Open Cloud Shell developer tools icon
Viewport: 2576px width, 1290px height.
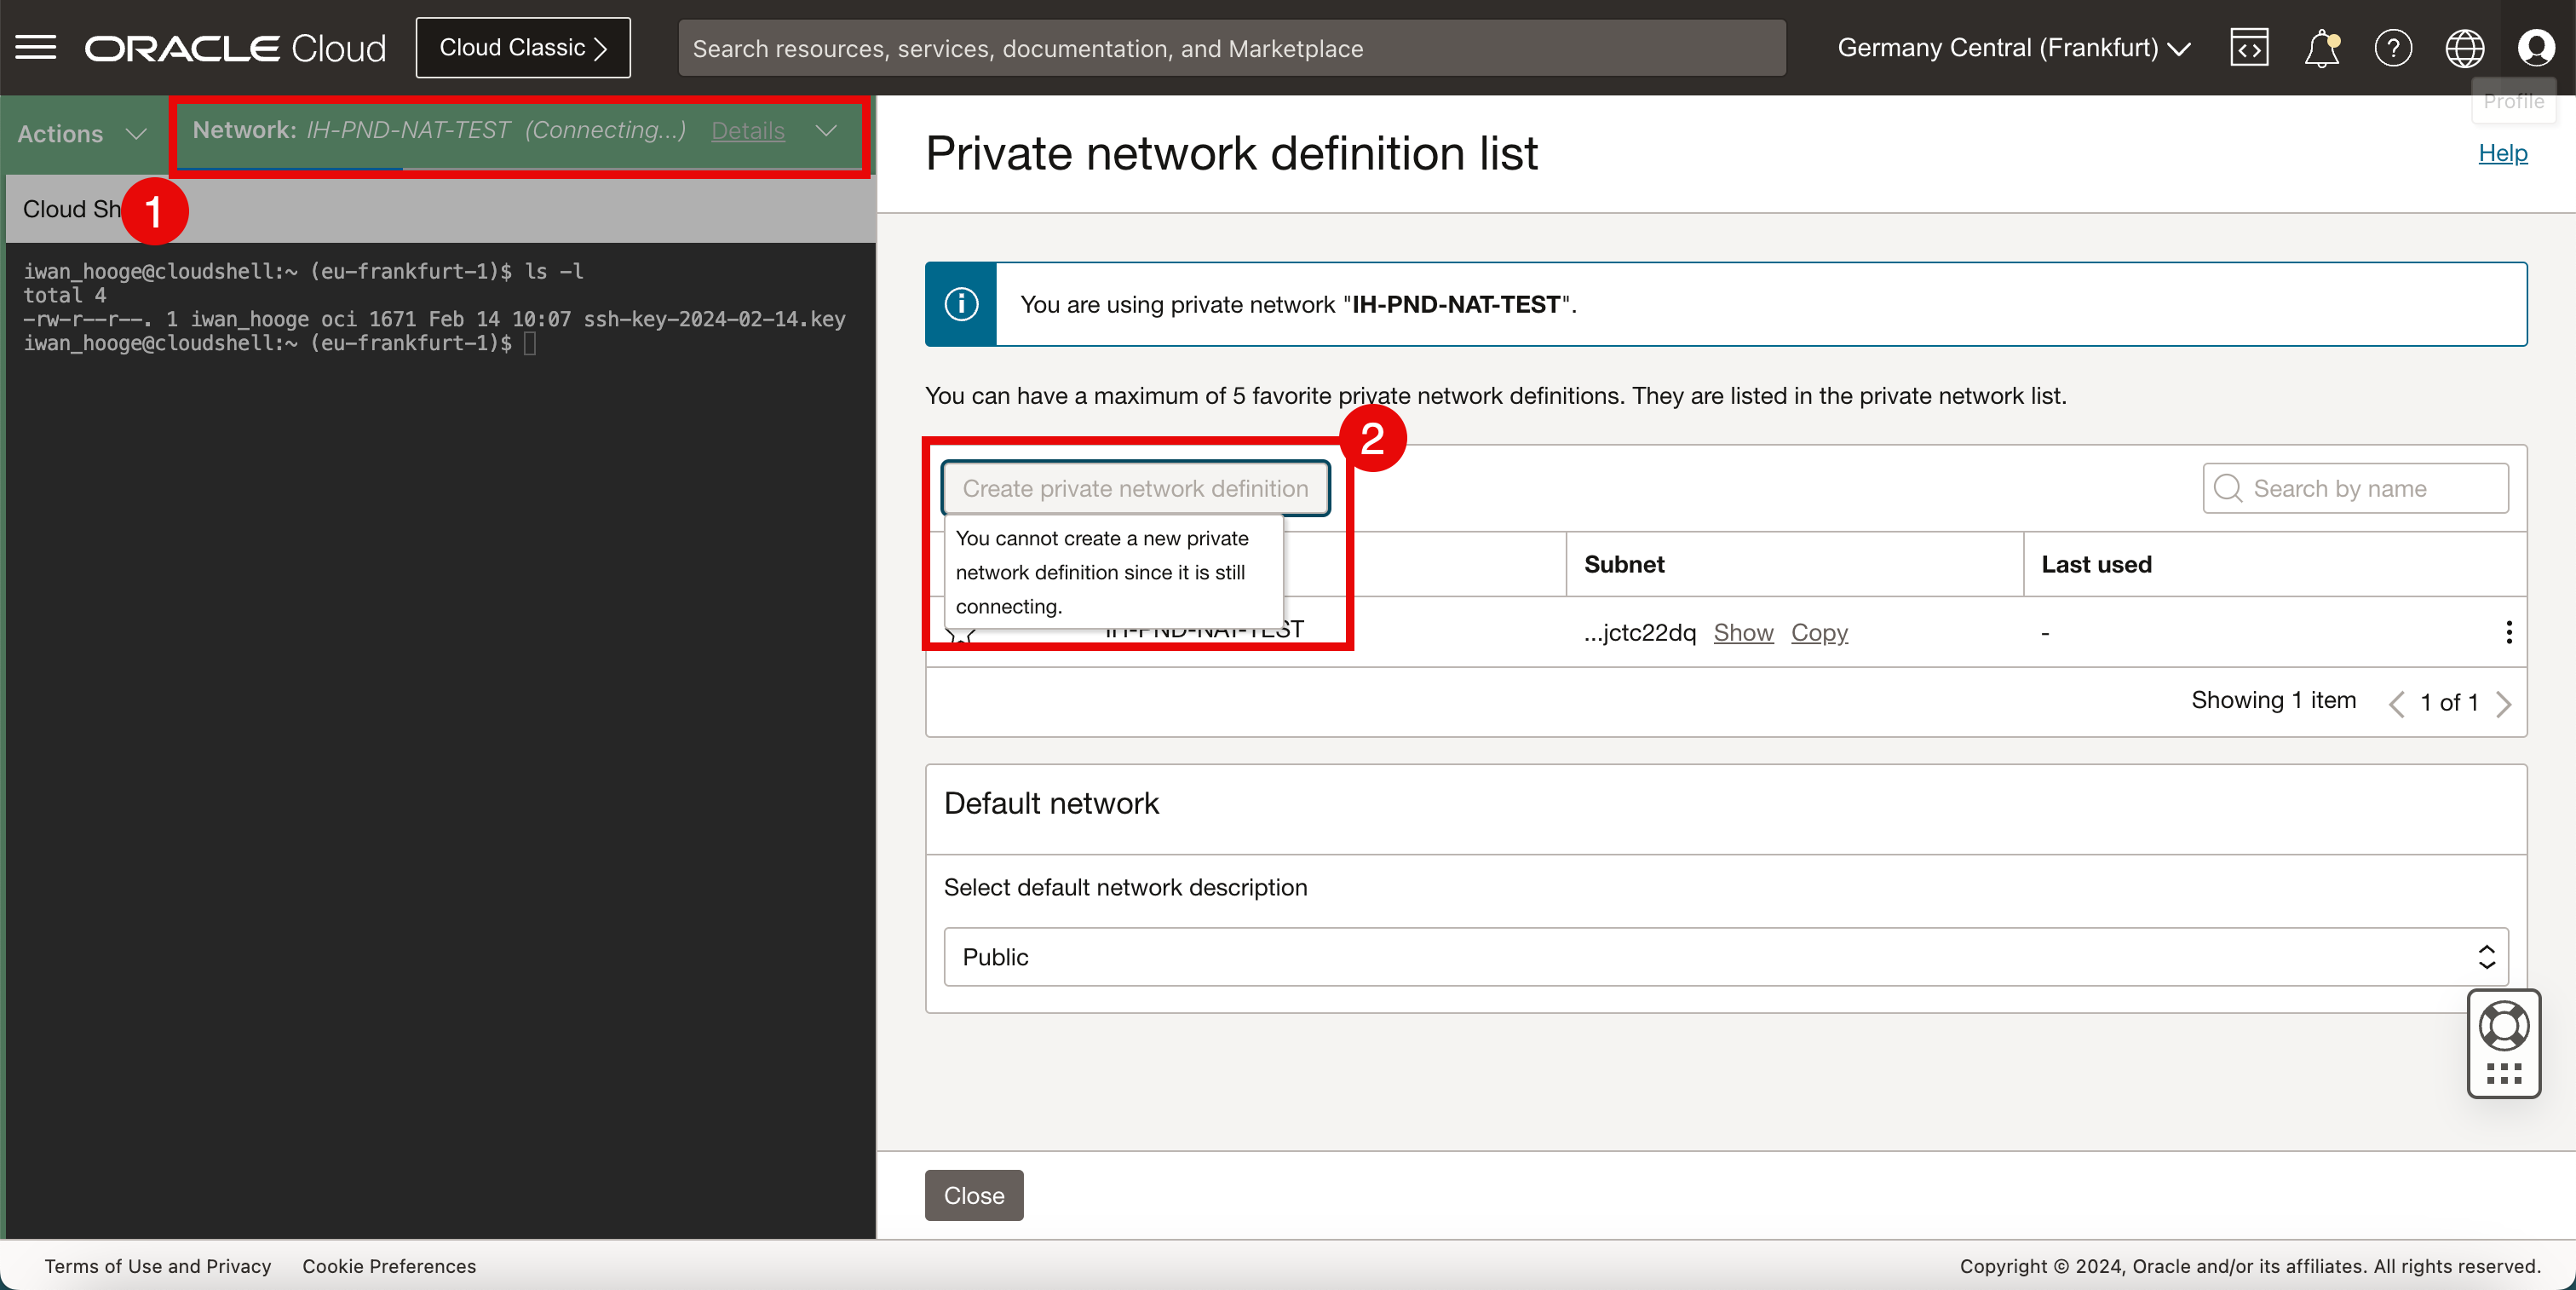(2249, 47)
